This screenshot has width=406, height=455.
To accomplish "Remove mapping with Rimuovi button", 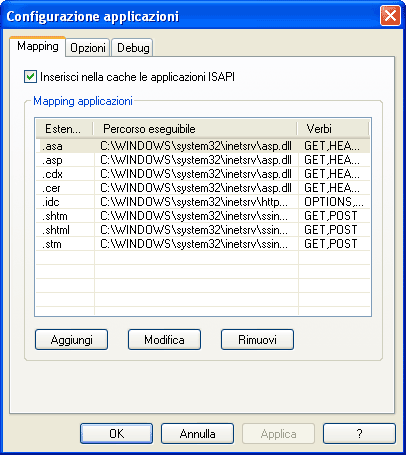I will pos(257,340).
